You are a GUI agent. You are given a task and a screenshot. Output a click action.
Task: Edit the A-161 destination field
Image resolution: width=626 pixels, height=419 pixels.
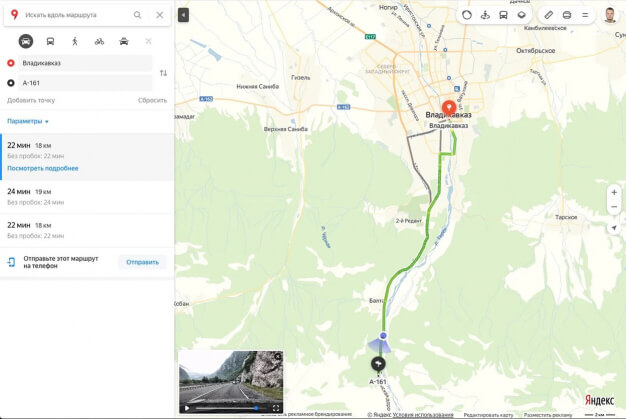coord(85,83)
